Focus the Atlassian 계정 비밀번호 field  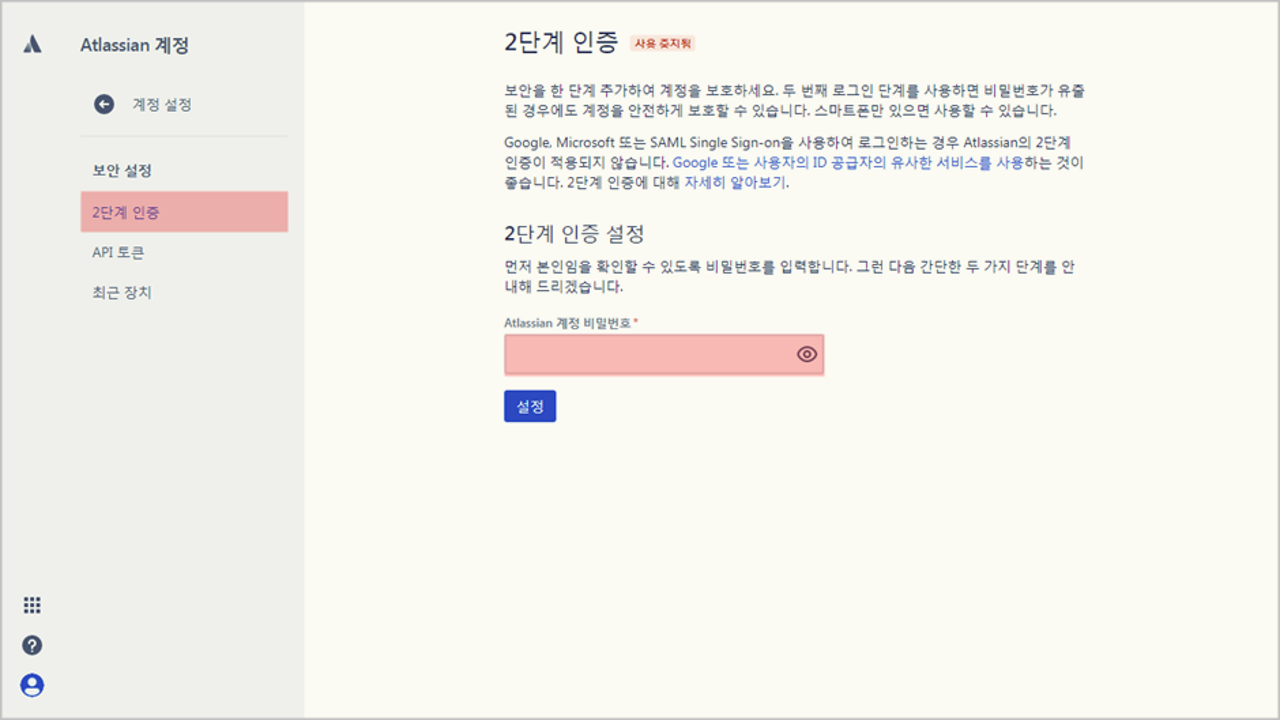(x=664, y=355)
